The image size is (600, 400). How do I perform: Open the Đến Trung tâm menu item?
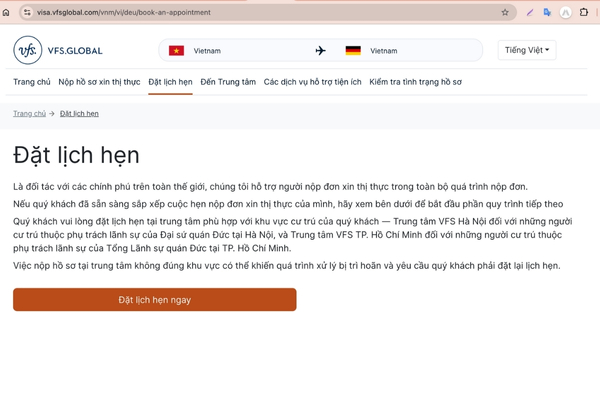(x=228, y=82)
